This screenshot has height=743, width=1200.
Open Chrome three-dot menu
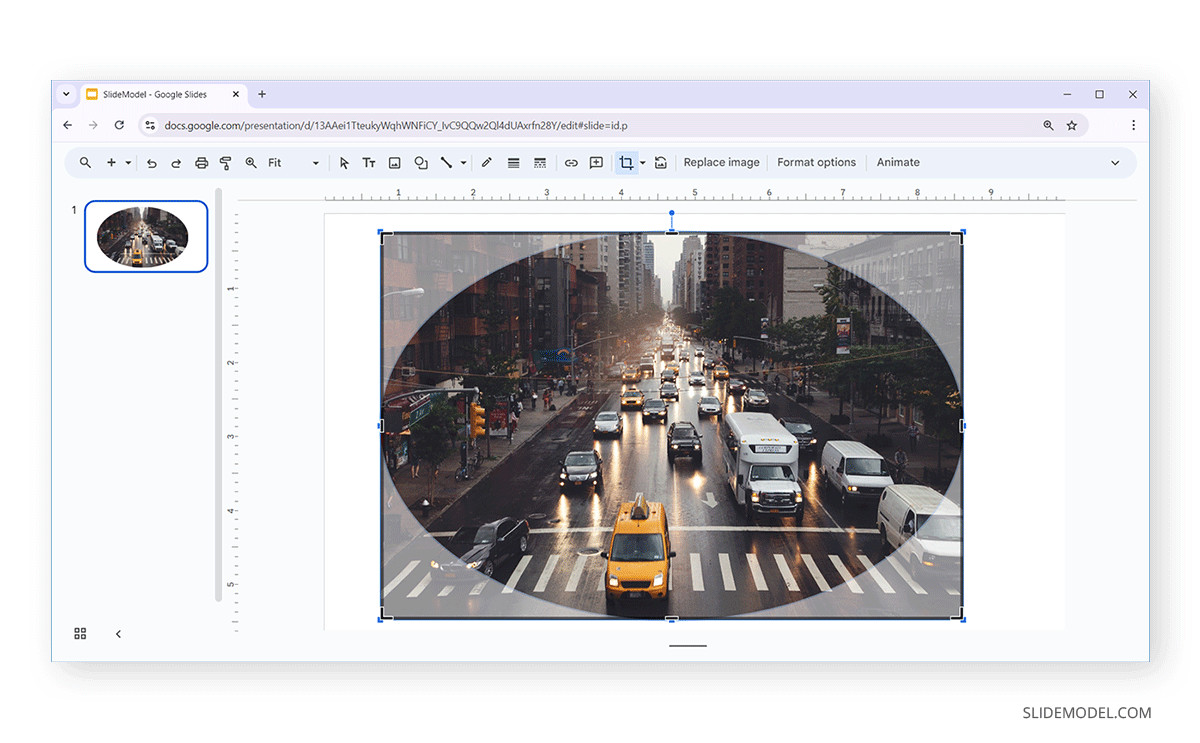click(x=1133, y=125)
